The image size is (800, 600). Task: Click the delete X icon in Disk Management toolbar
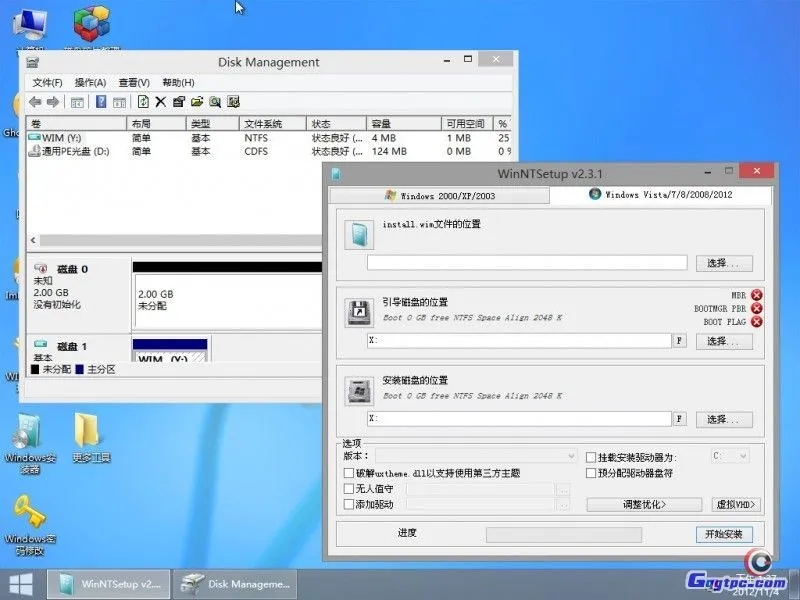coord(161,101)
